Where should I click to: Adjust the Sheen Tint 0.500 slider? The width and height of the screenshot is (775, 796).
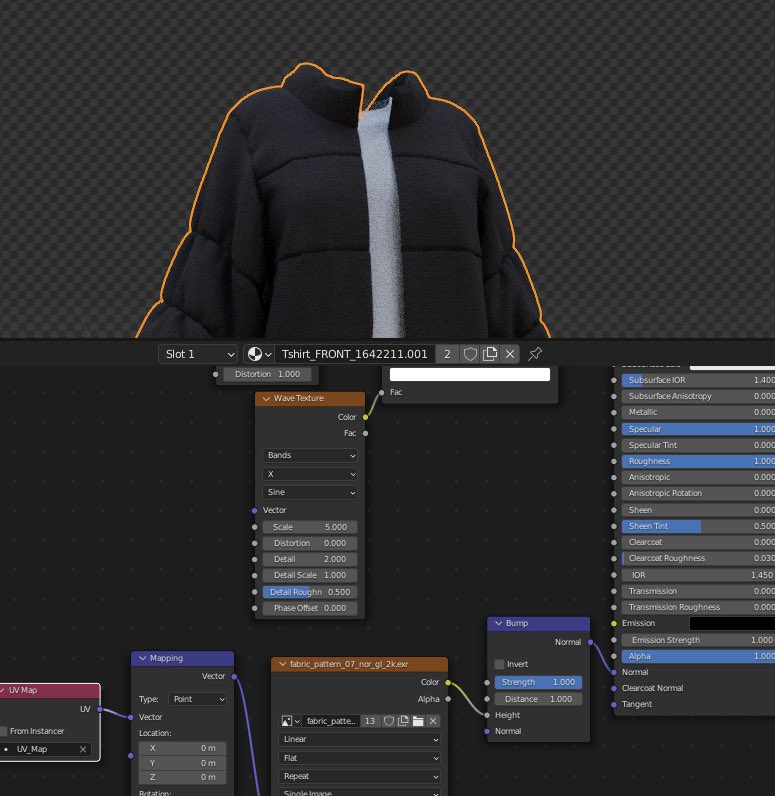(698, 526)
